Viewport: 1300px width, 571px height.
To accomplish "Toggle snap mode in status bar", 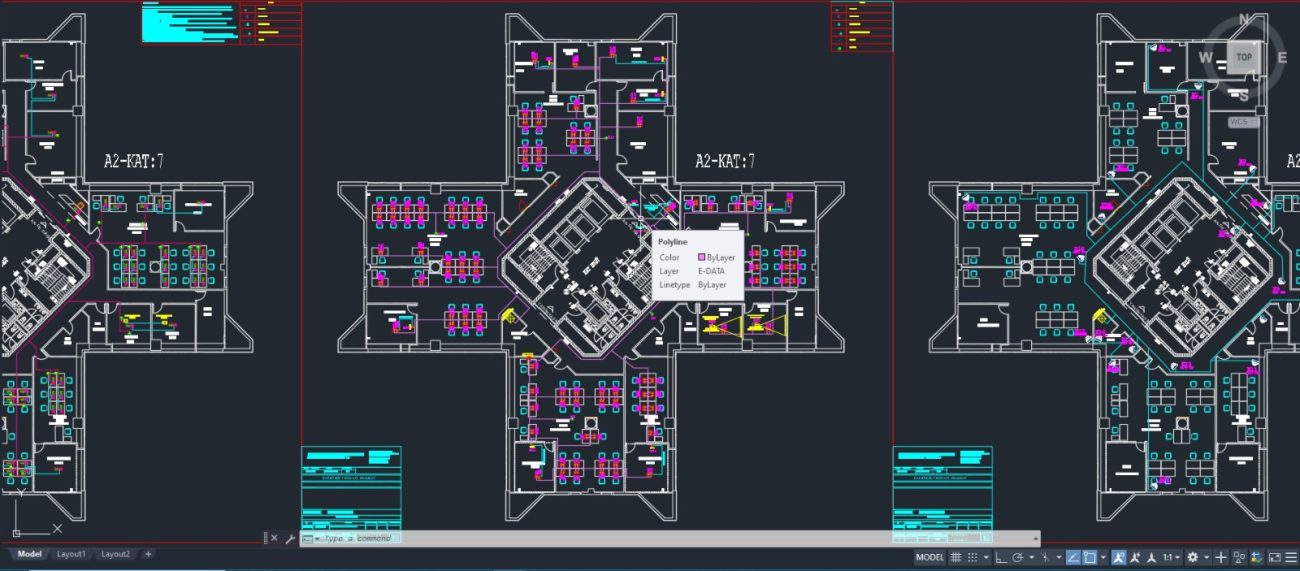I will tap(972, 557).
